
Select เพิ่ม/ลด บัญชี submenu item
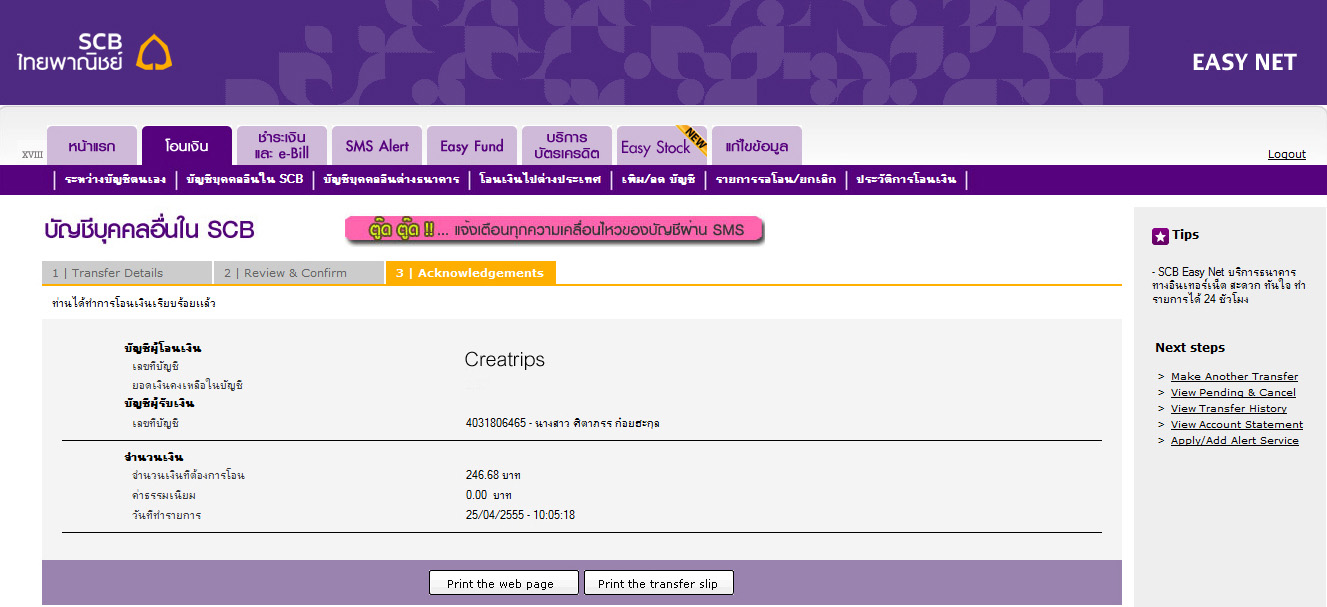pos(658,180)
